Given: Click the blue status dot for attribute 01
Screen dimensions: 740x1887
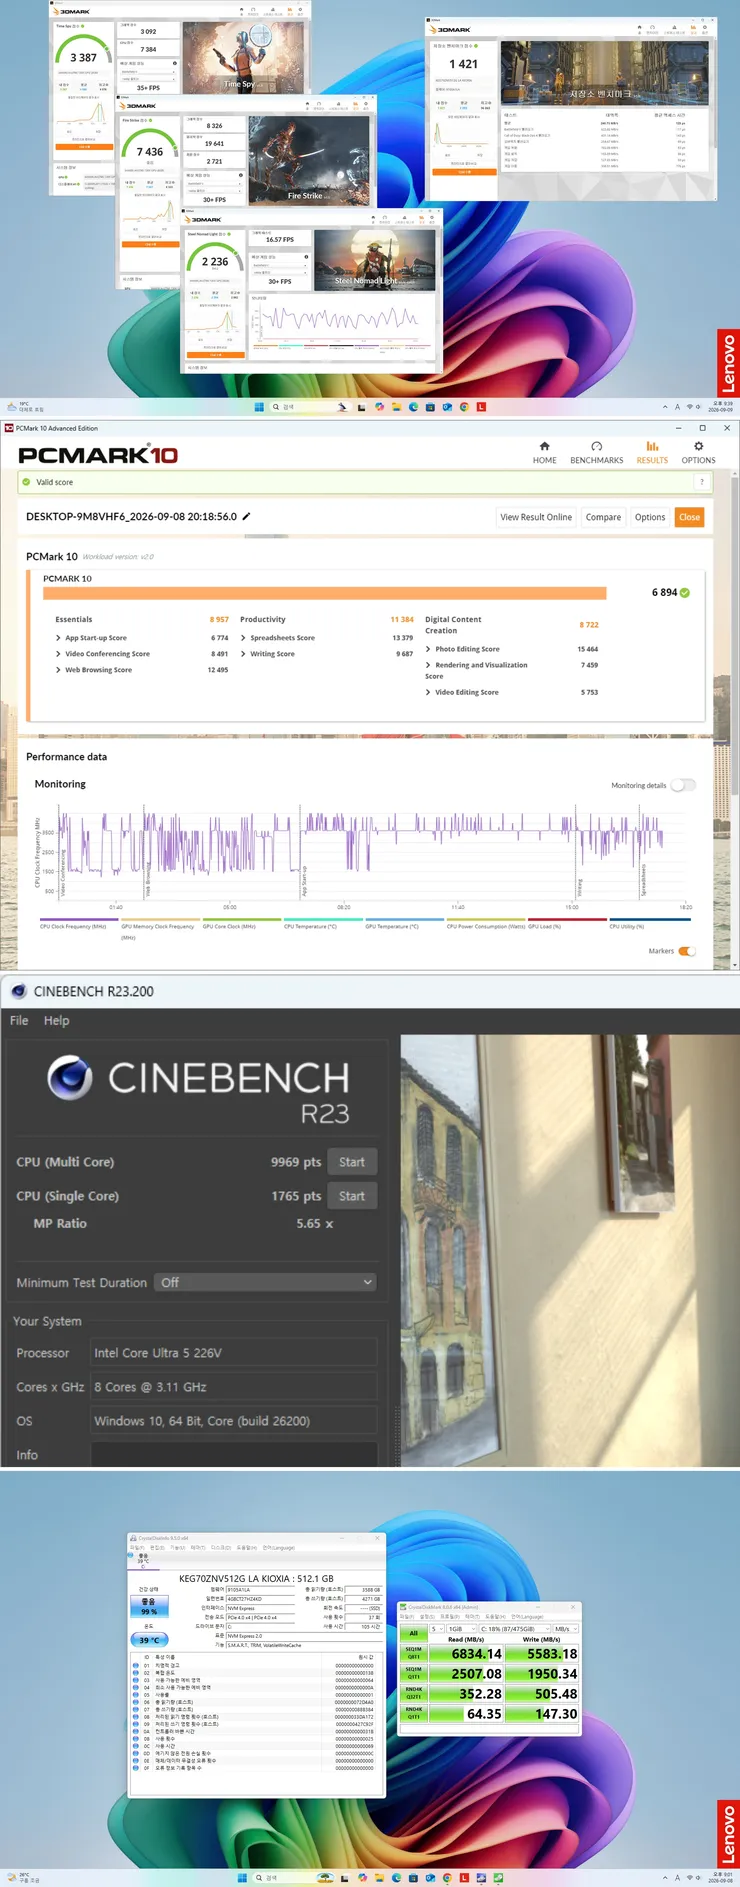Looking at the screenshot, I should coord(136,1666).
